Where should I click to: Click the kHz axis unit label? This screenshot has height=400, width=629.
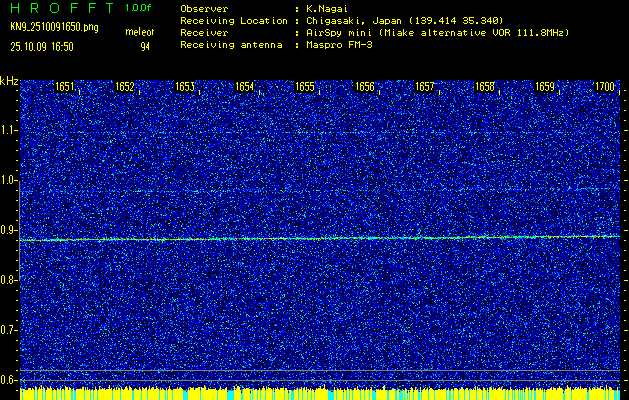pos(9,80)
